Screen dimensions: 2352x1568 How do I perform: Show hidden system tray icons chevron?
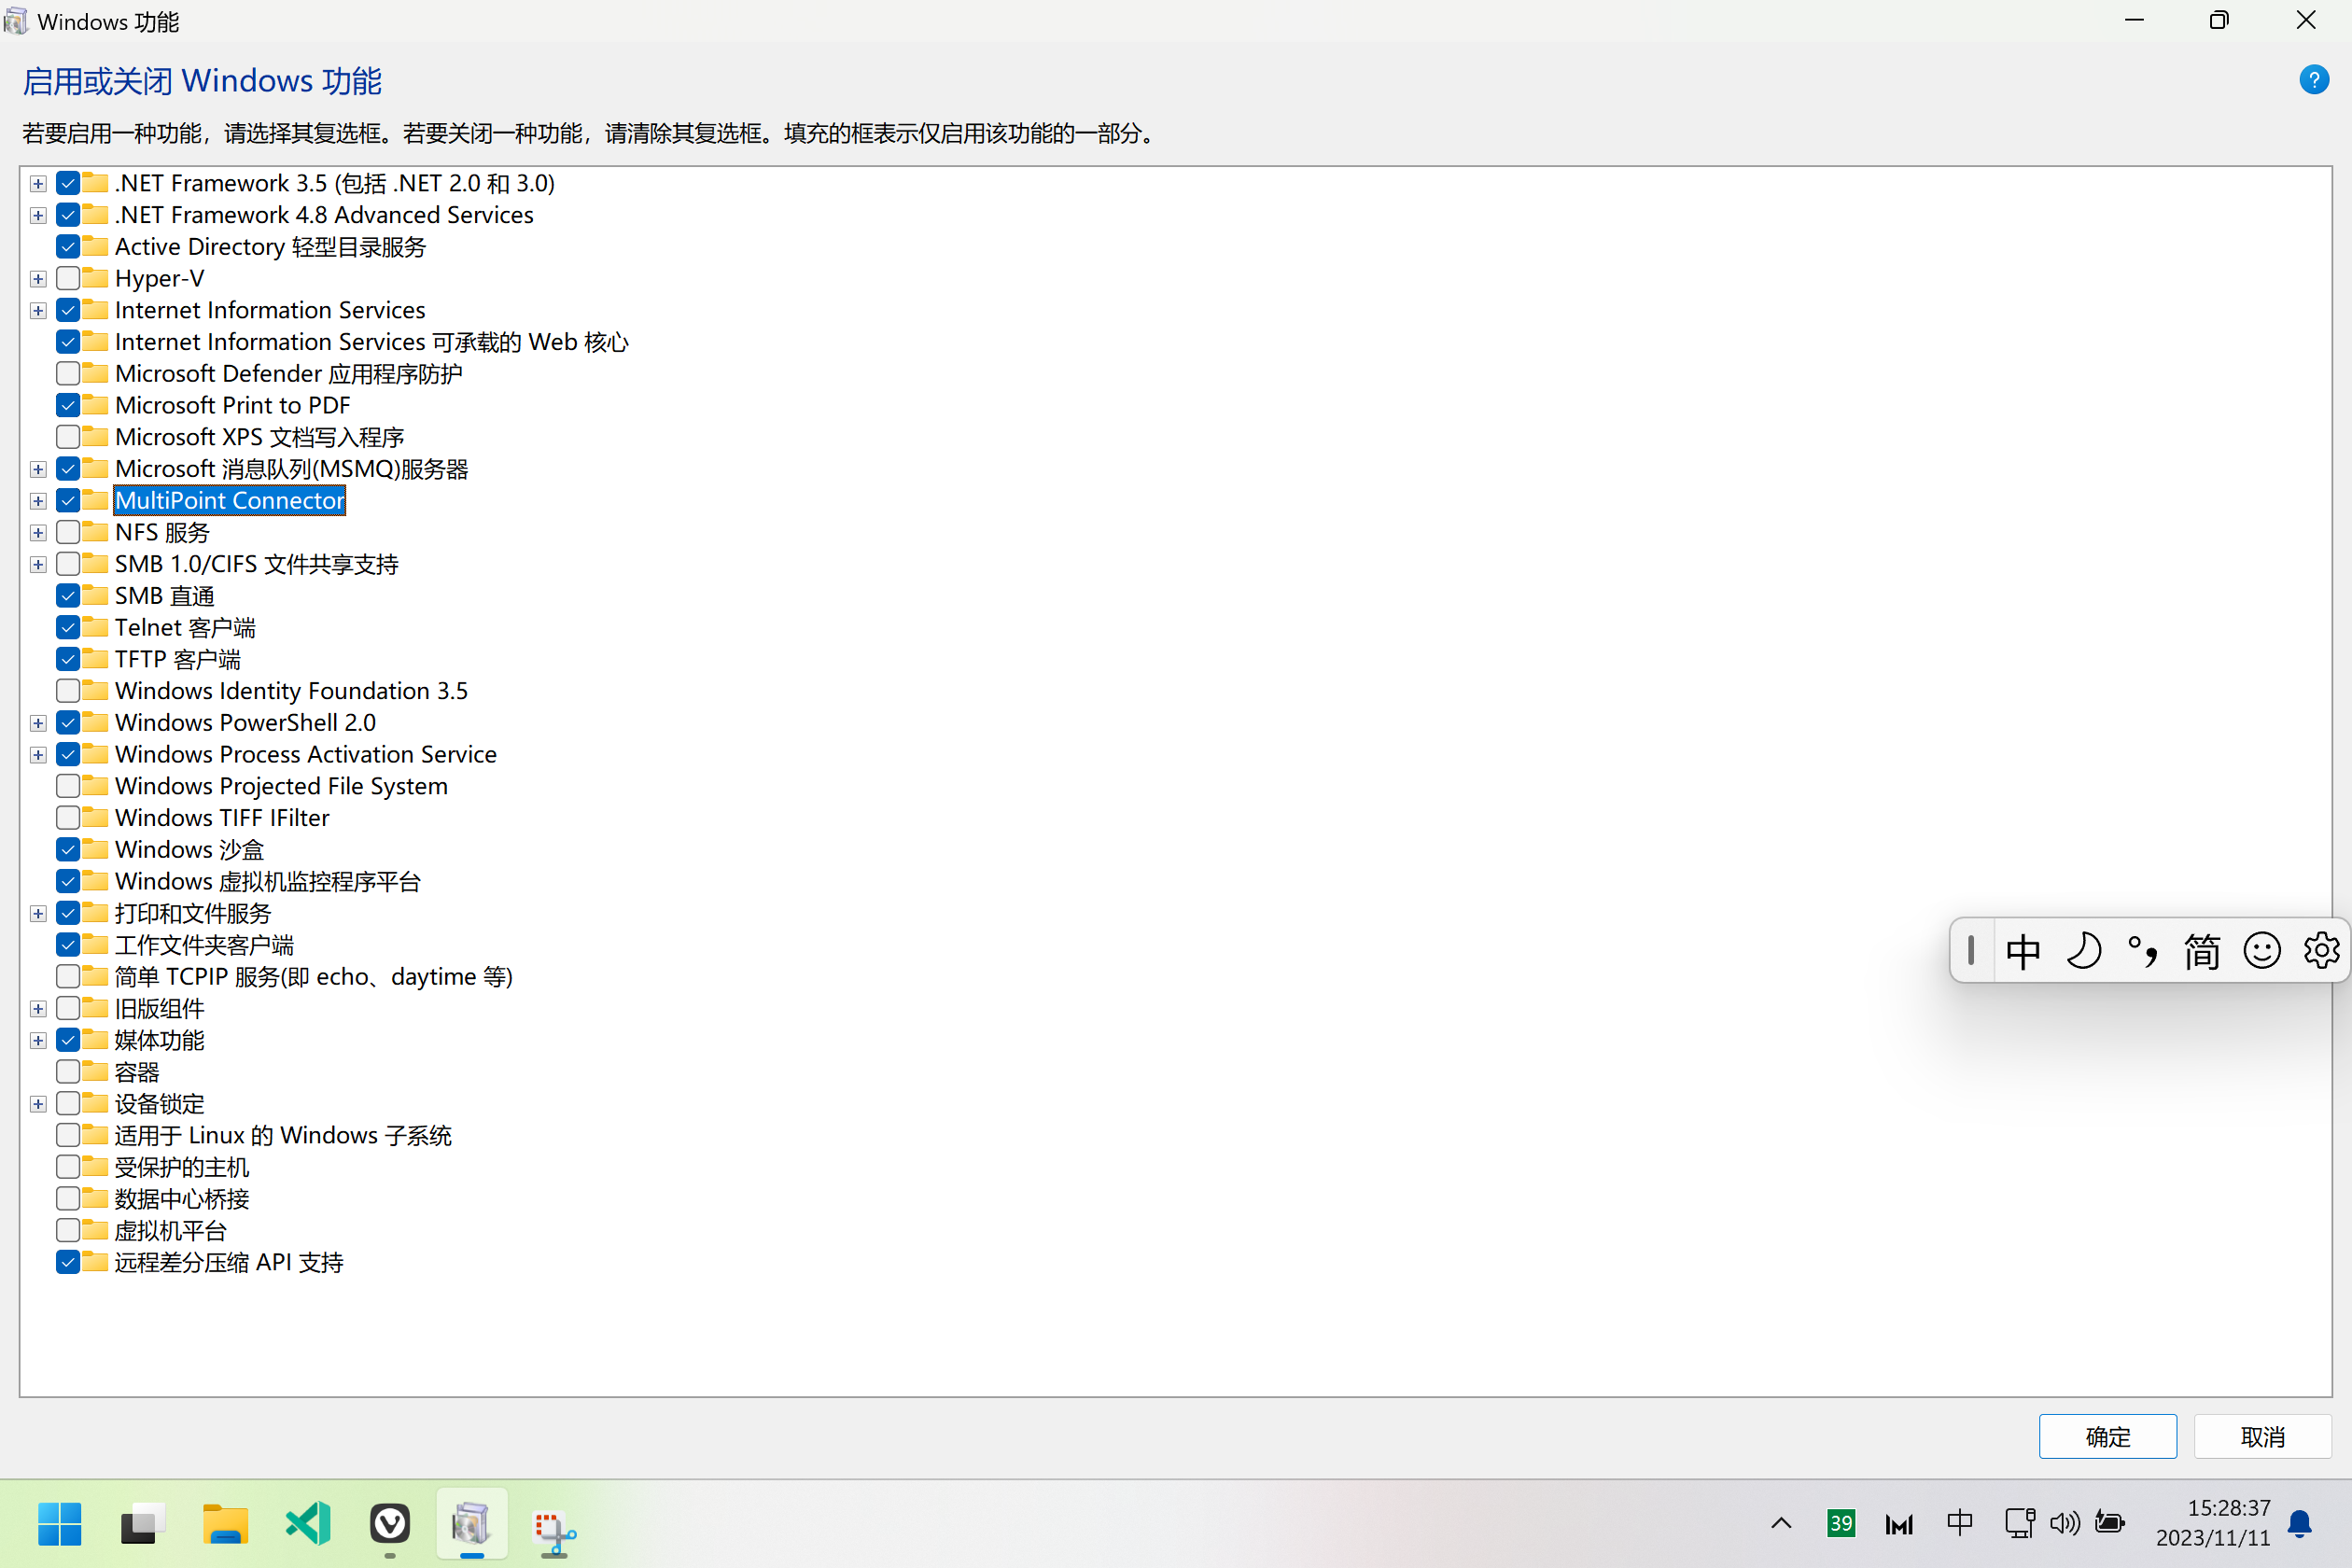[1781, 1524]
